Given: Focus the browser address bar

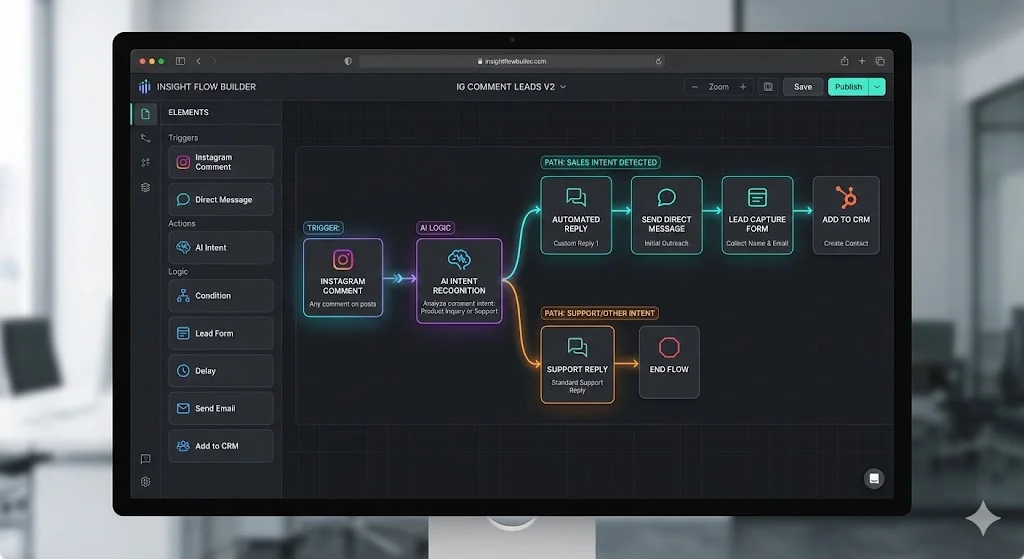Looking at the screenshot, I should tap(513, 61).
